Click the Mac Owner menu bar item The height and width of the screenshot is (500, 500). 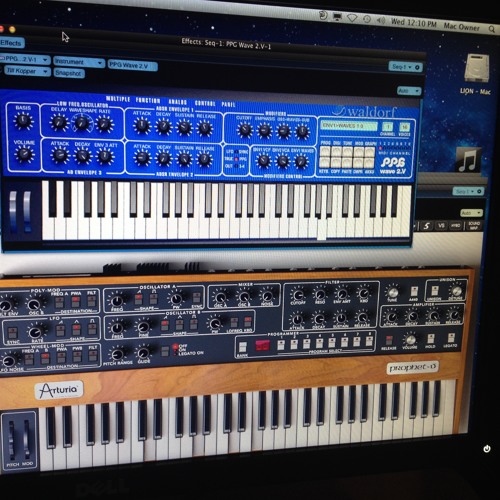[461, 27]
